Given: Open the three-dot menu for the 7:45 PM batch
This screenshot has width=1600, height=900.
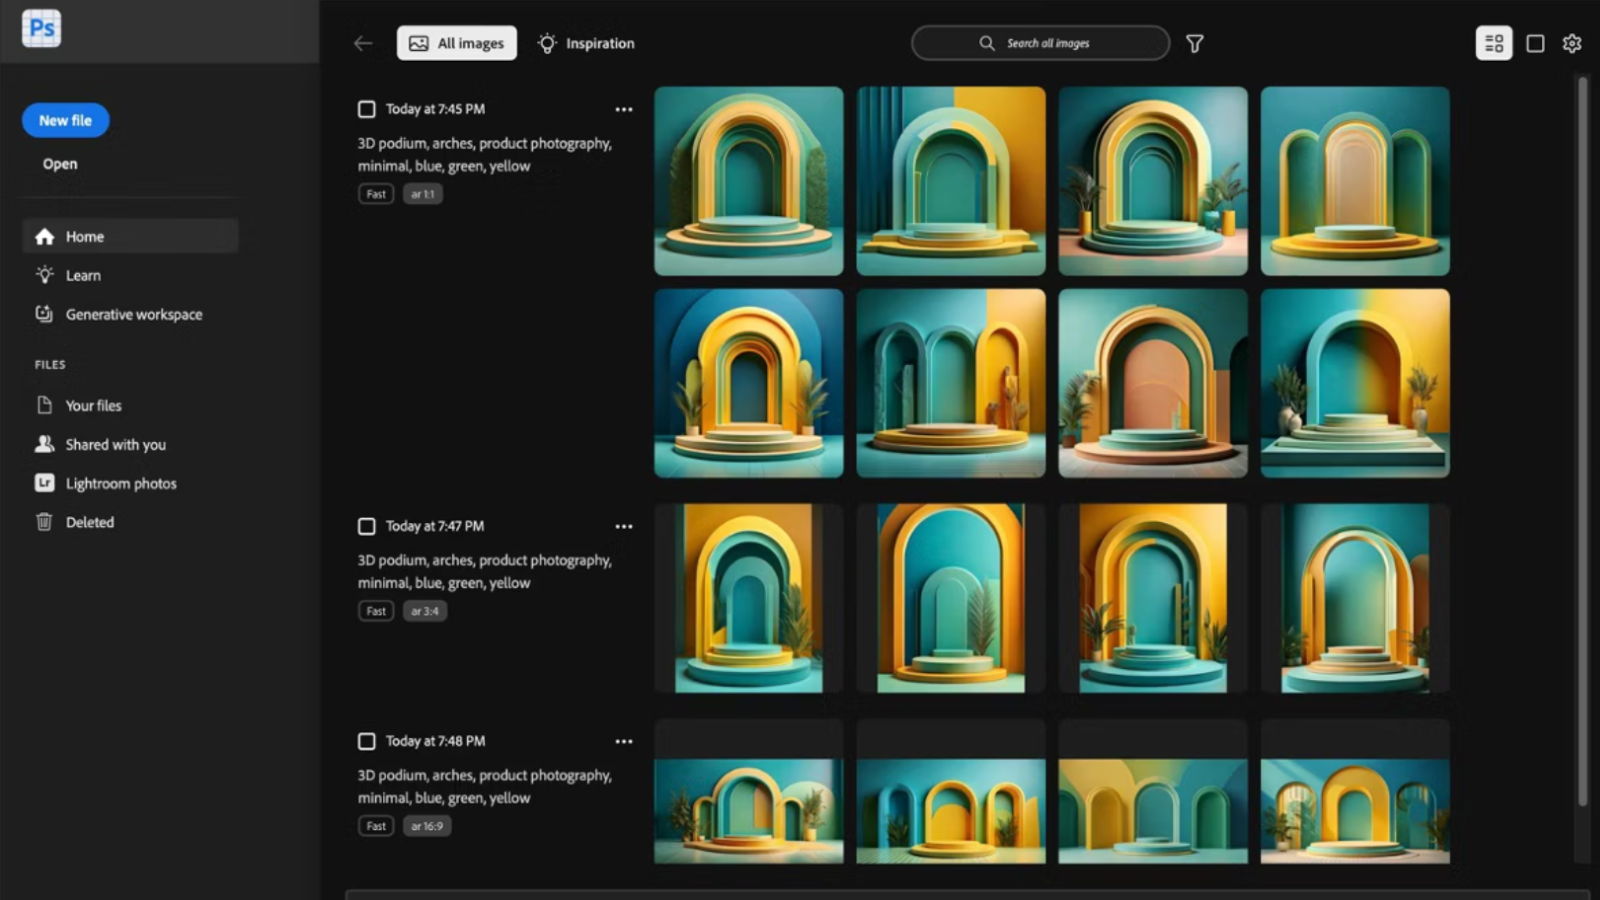Looking at the screenshot, I should point(624,109).
